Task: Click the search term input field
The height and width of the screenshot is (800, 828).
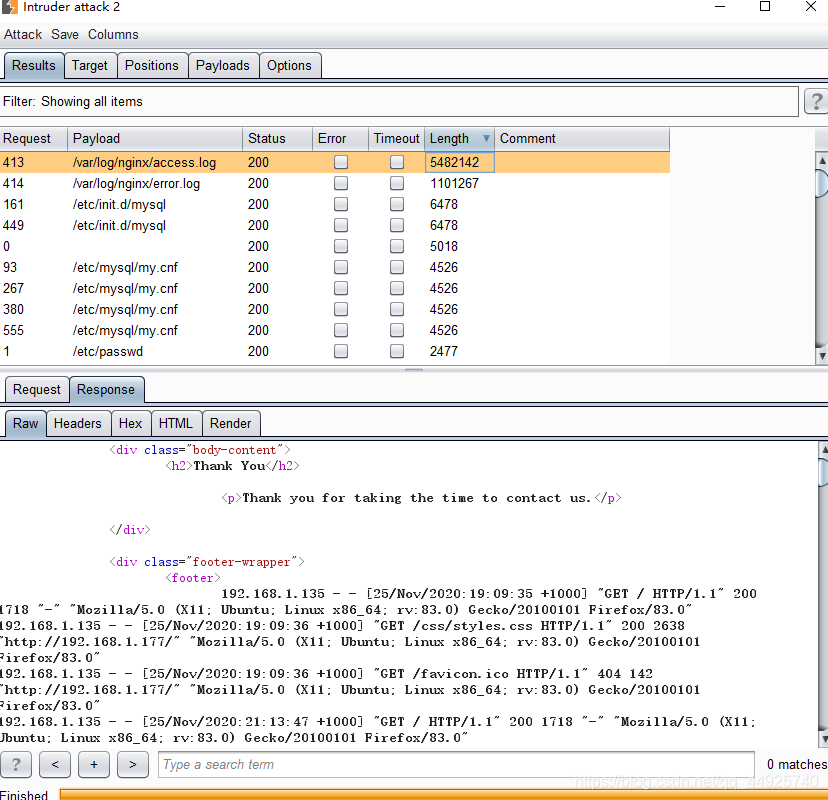Action: (456, 764)
